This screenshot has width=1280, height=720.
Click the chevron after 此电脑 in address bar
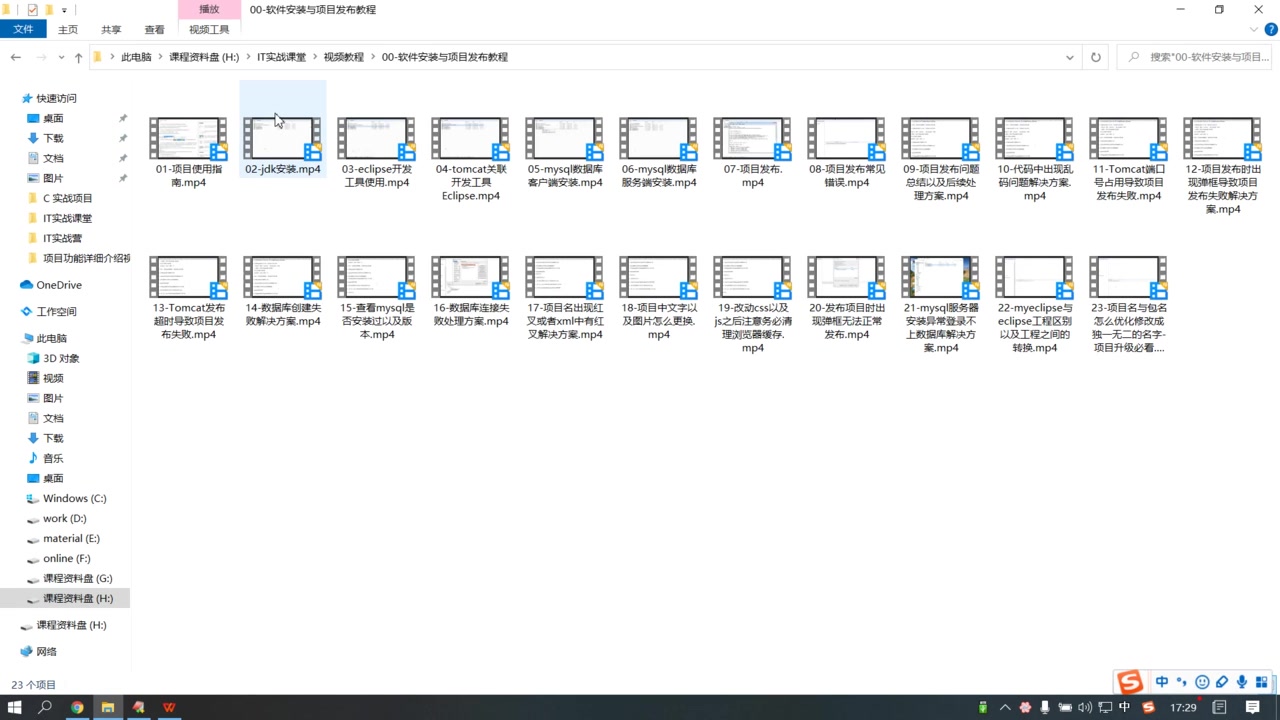(160, 57)
